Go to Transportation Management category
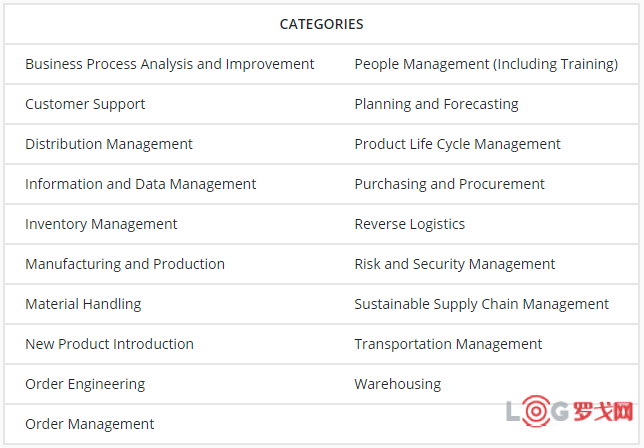 point(448,344)
